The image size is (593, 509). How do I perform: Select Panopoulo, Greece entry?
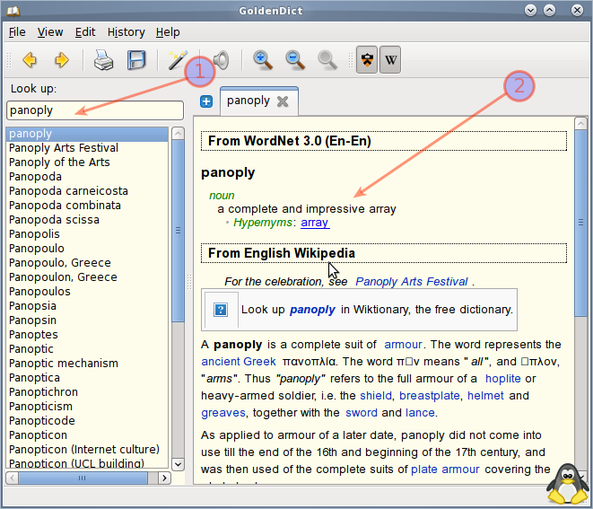(87, 263)
